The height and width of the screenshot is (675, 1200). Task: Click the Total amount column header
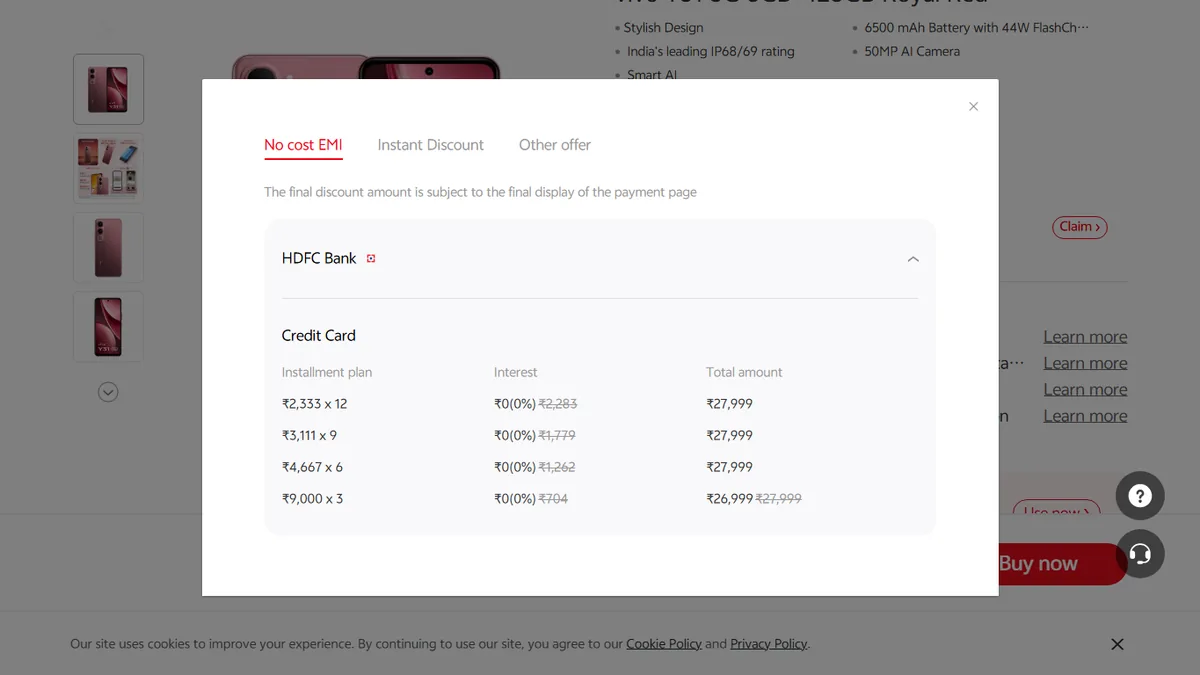point(744,372)
